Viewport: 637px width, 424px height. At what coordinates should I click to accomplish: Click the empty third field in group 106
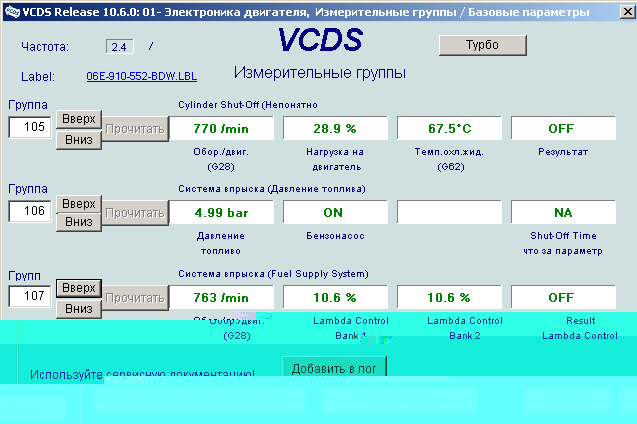click(x=449, y=212)
